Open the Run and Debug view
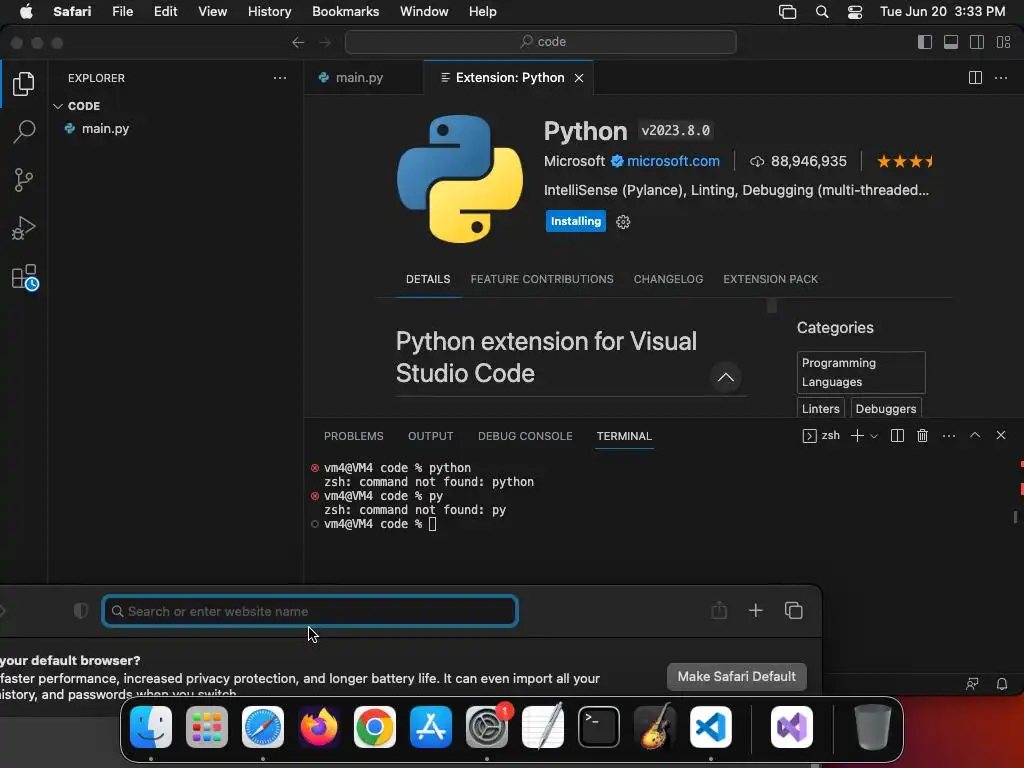 point(24,228)
